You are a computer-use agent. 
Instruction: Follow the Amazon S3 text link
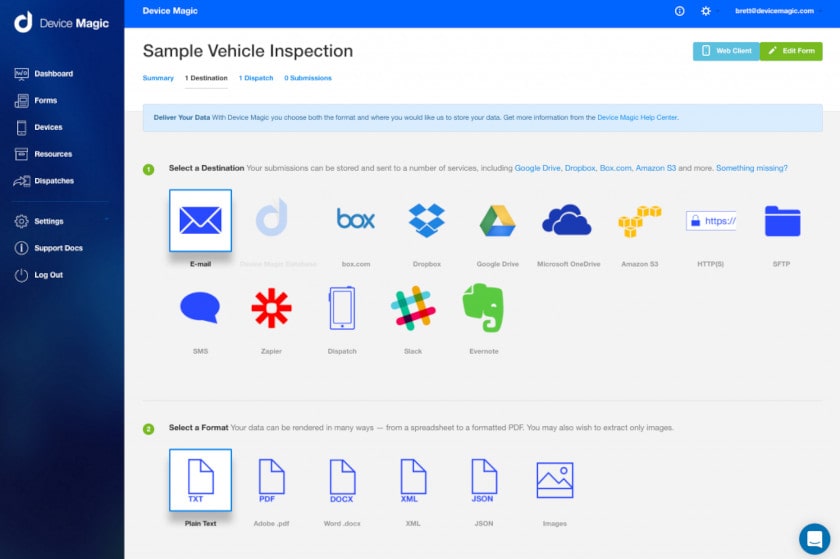(x=656, y=168)
